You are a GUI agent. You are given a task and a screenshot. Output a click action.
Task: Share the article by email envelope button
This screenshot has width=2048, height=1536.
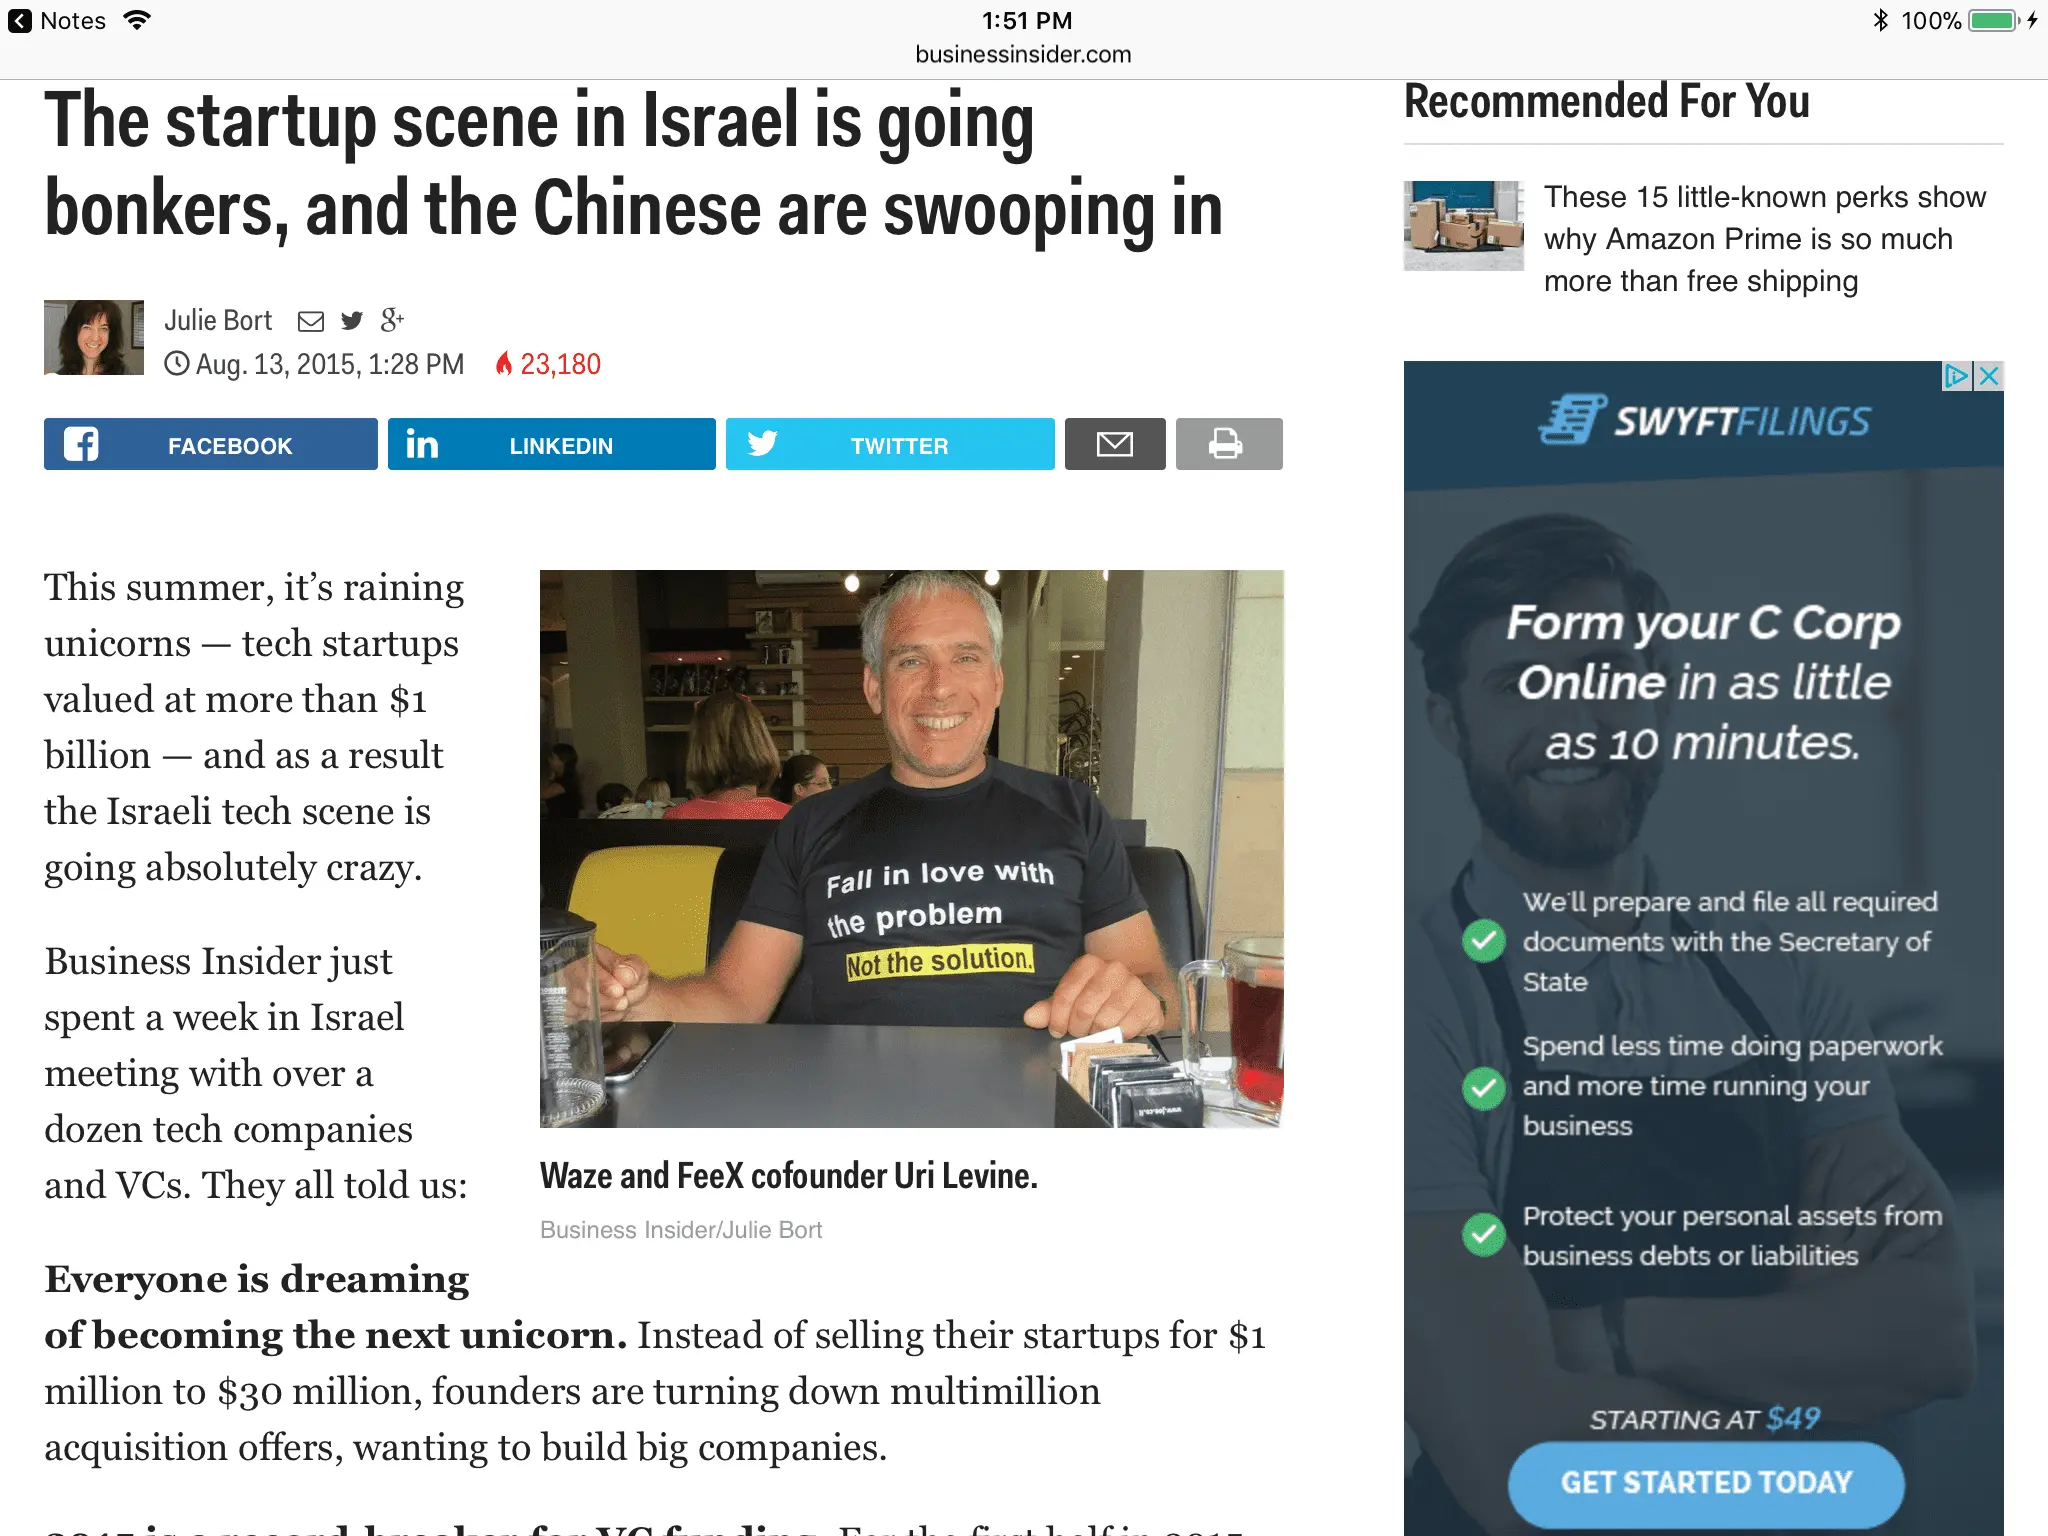pyautogui.click(x=1115, y=444)
